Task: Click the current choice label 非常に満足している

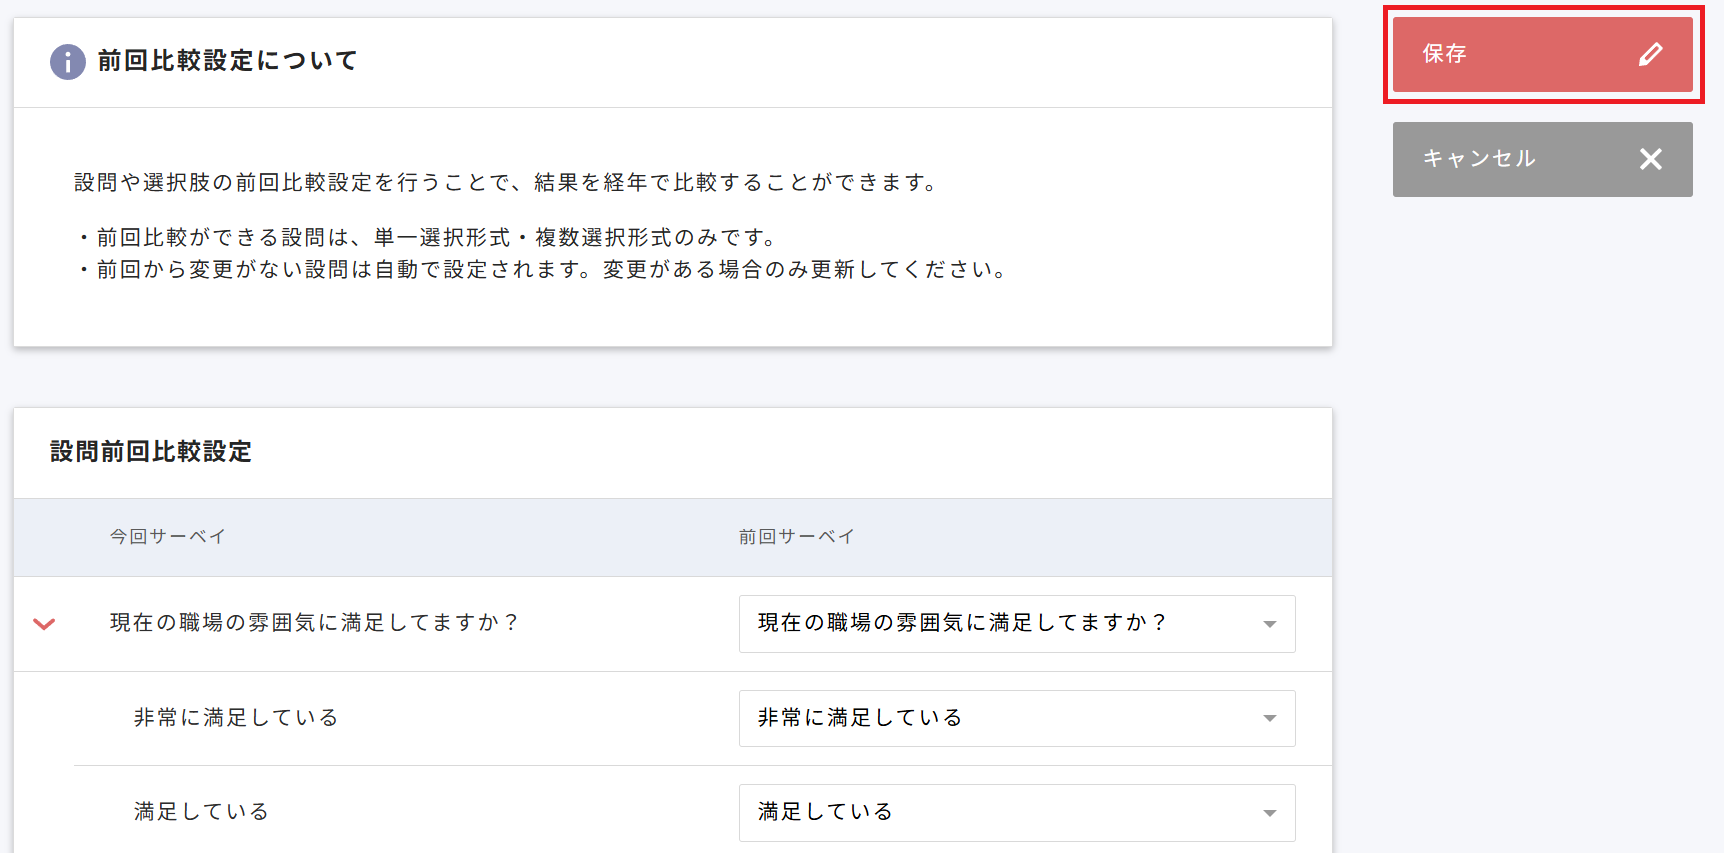Action: [x=237, y=718]
